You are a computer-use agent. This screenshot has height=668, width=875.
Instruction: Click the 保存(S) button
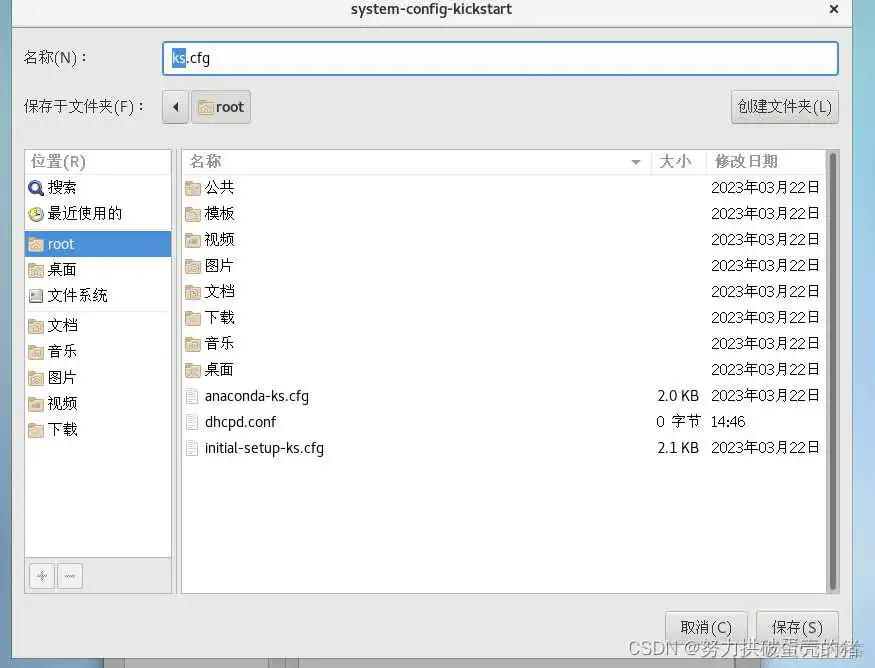[796, 626]
